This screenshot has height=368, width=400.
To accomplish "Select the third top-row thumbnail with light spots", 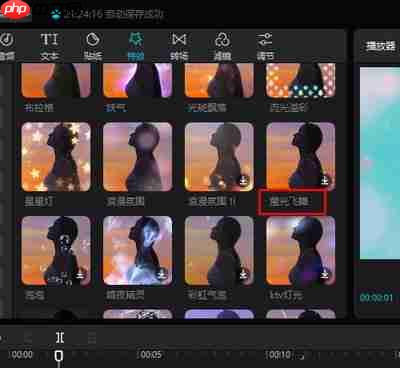I will click(x=219, y=80).
